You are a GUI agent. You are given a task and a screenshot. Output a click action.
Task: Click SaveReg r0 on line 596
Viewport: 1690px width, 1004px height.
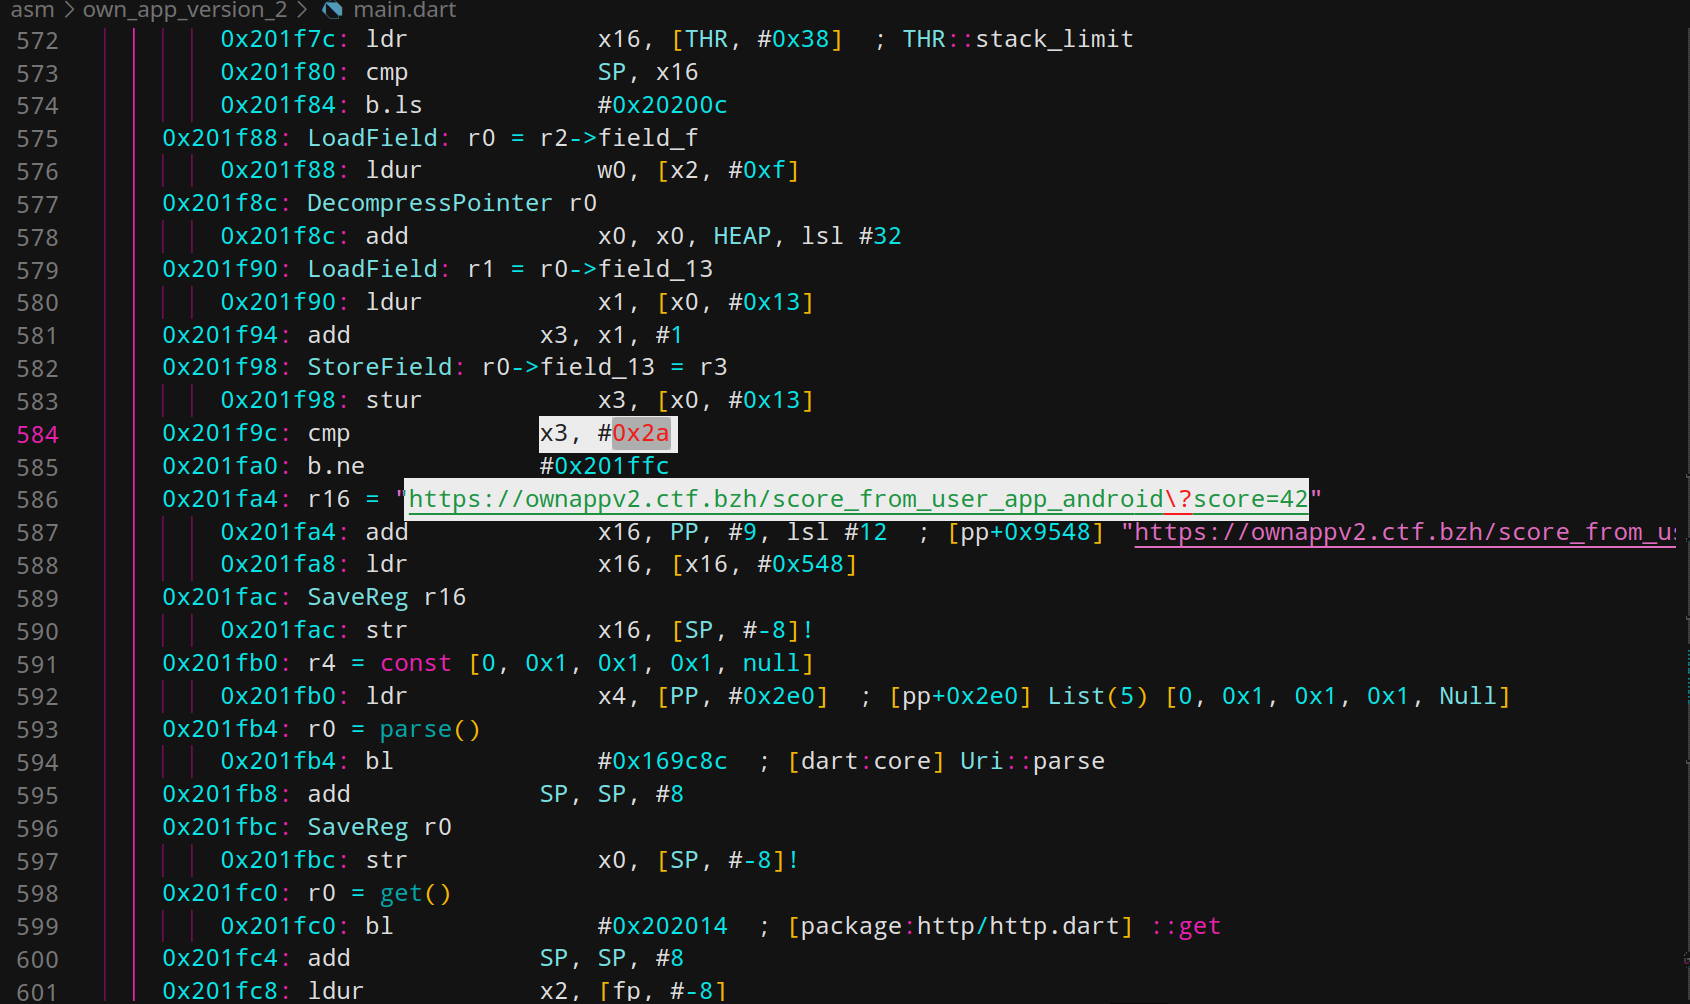click(379, 827)
